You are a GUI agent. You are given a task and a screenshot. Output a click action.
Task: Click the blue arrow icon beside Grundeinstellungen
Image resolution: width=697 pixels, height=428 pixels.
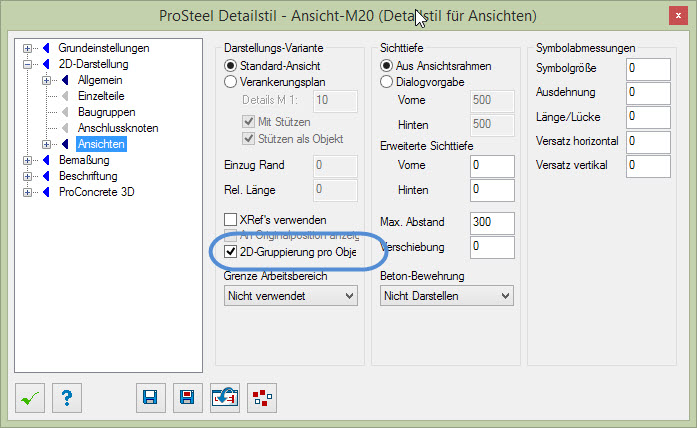pos(46,48)
